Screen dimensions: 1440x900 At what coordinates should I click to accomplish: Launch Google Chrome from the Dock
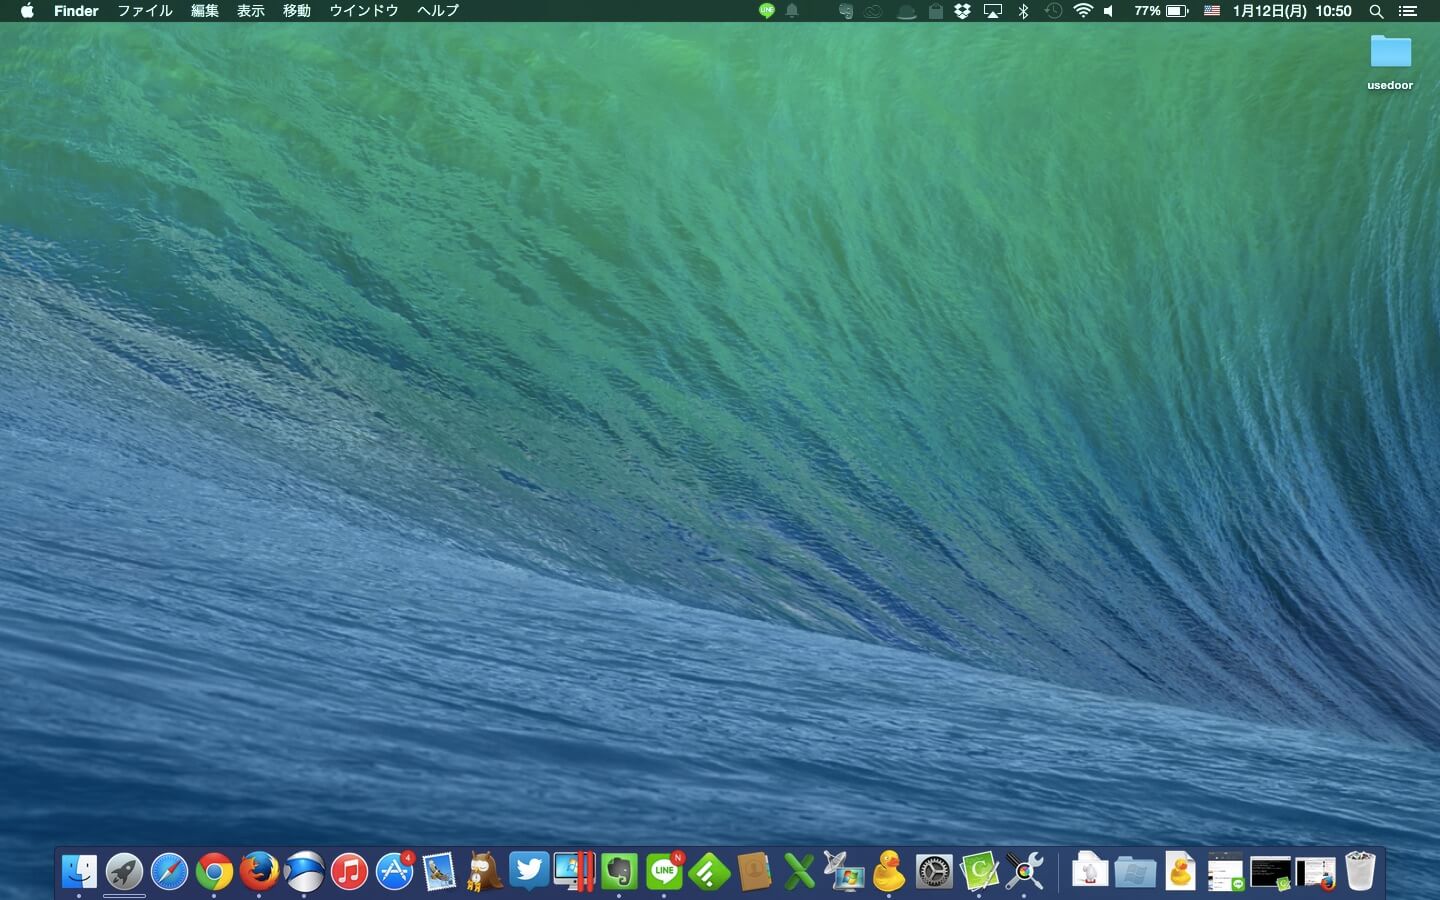[214, 871]
